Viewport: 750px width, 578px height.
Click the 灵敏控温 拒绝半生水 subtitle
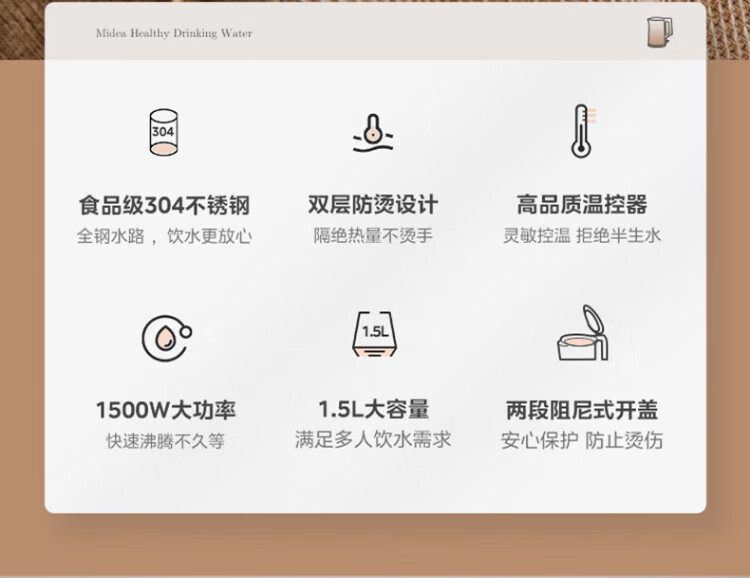582,235
